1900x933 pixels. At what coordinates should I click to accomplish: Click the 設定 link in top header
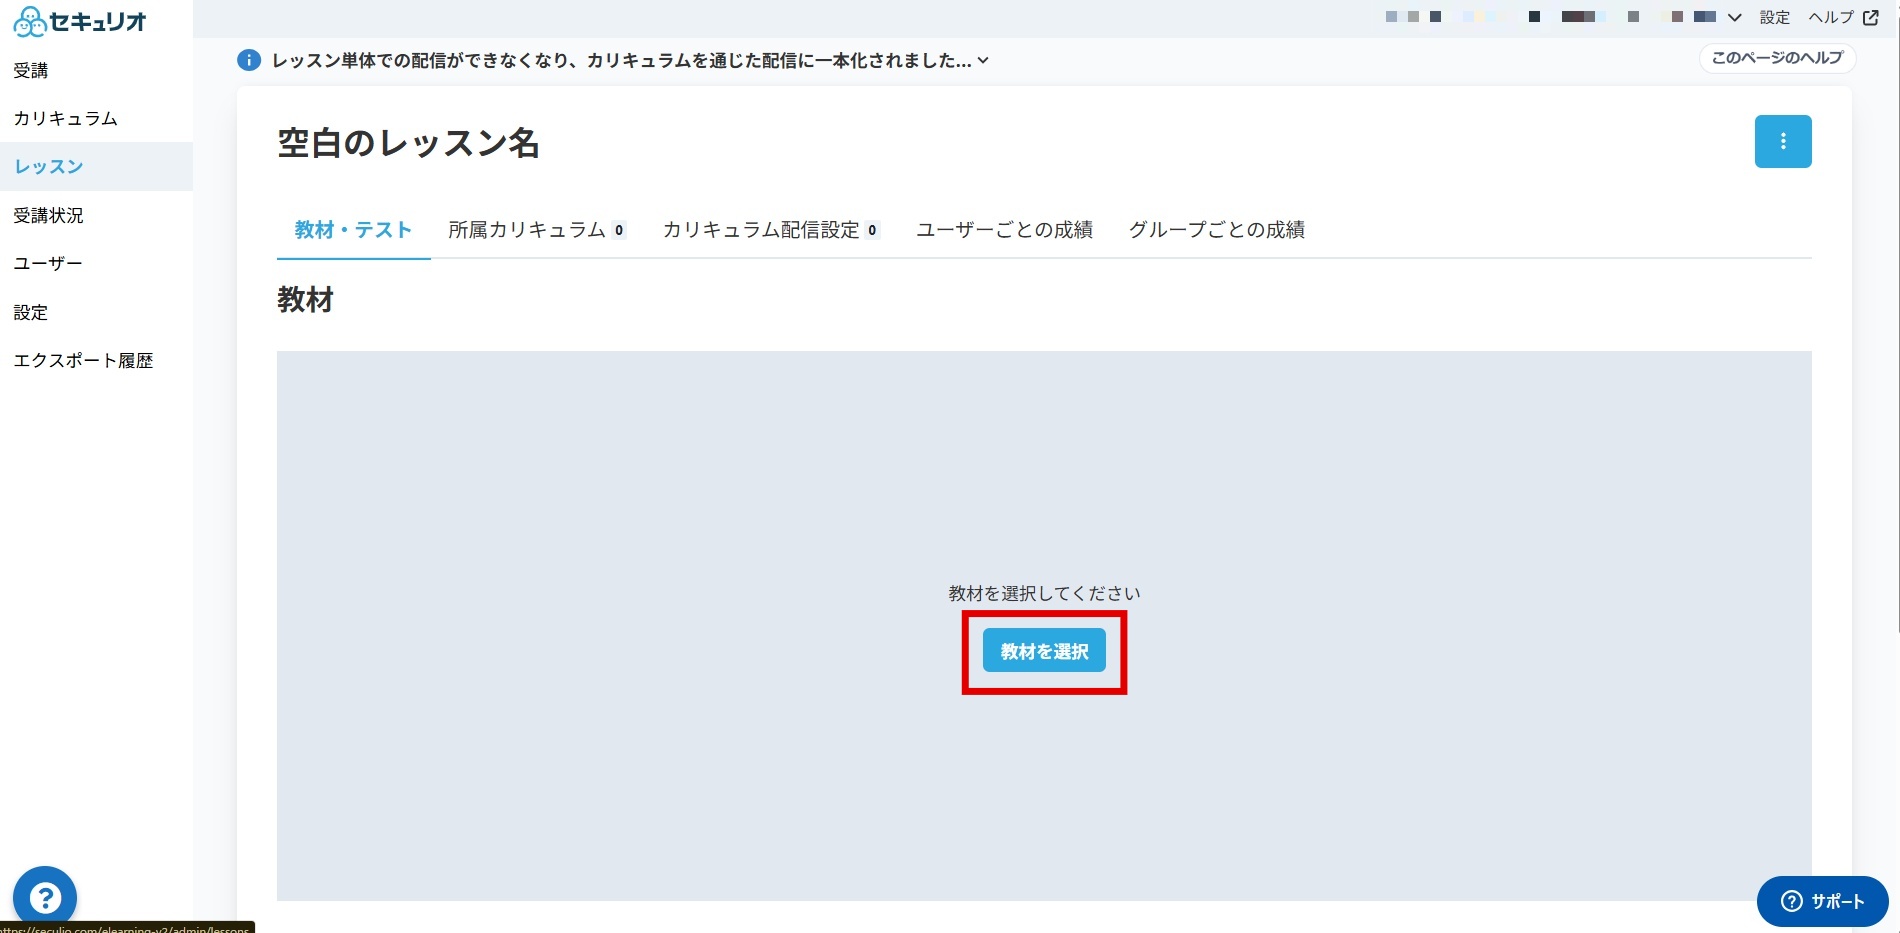(1775, 17)
